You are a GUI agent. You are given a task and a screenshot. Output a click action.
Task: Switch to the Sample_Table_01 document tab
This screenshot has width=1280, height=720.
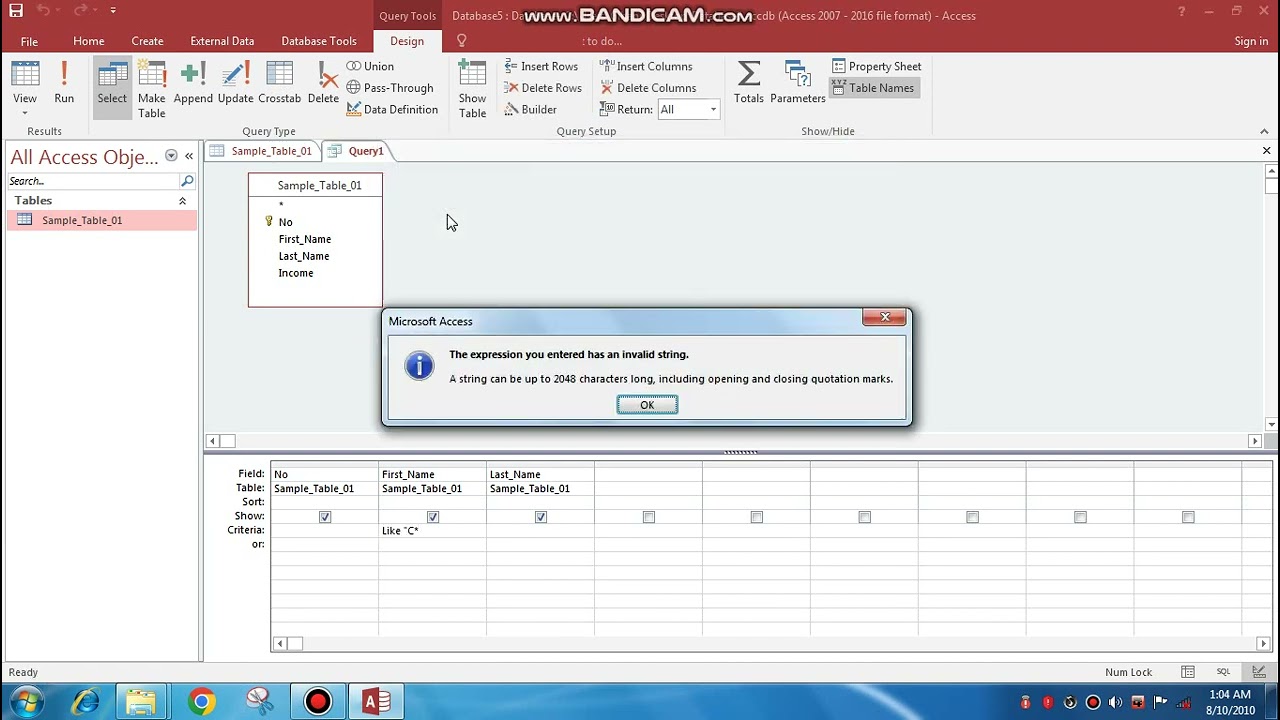point(262,151)
